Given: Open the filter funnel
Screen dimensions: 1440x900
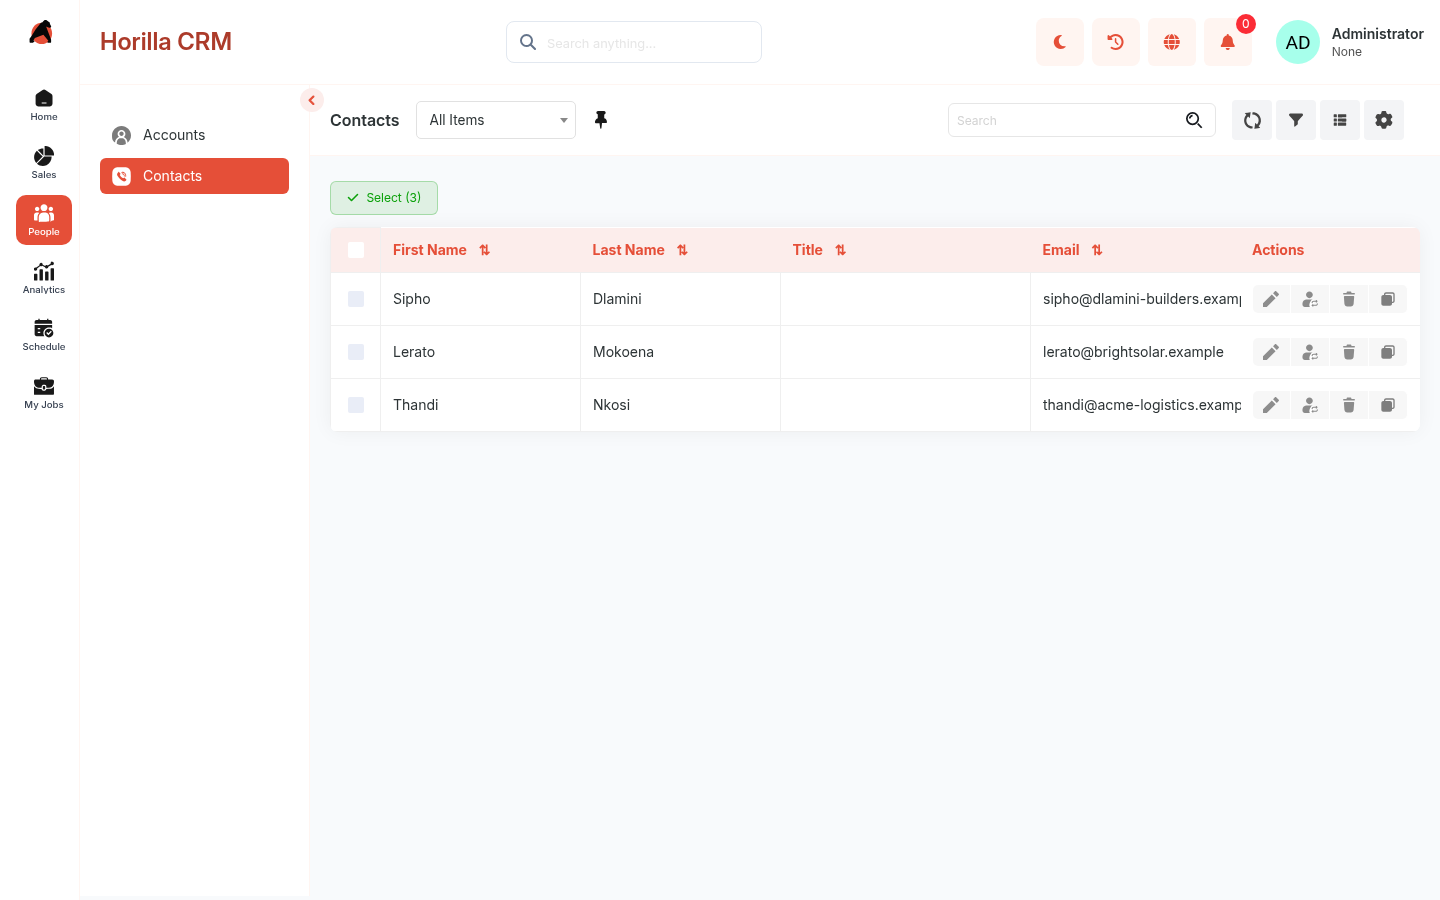Looking at the screenshot, I should coord(1296,120).
